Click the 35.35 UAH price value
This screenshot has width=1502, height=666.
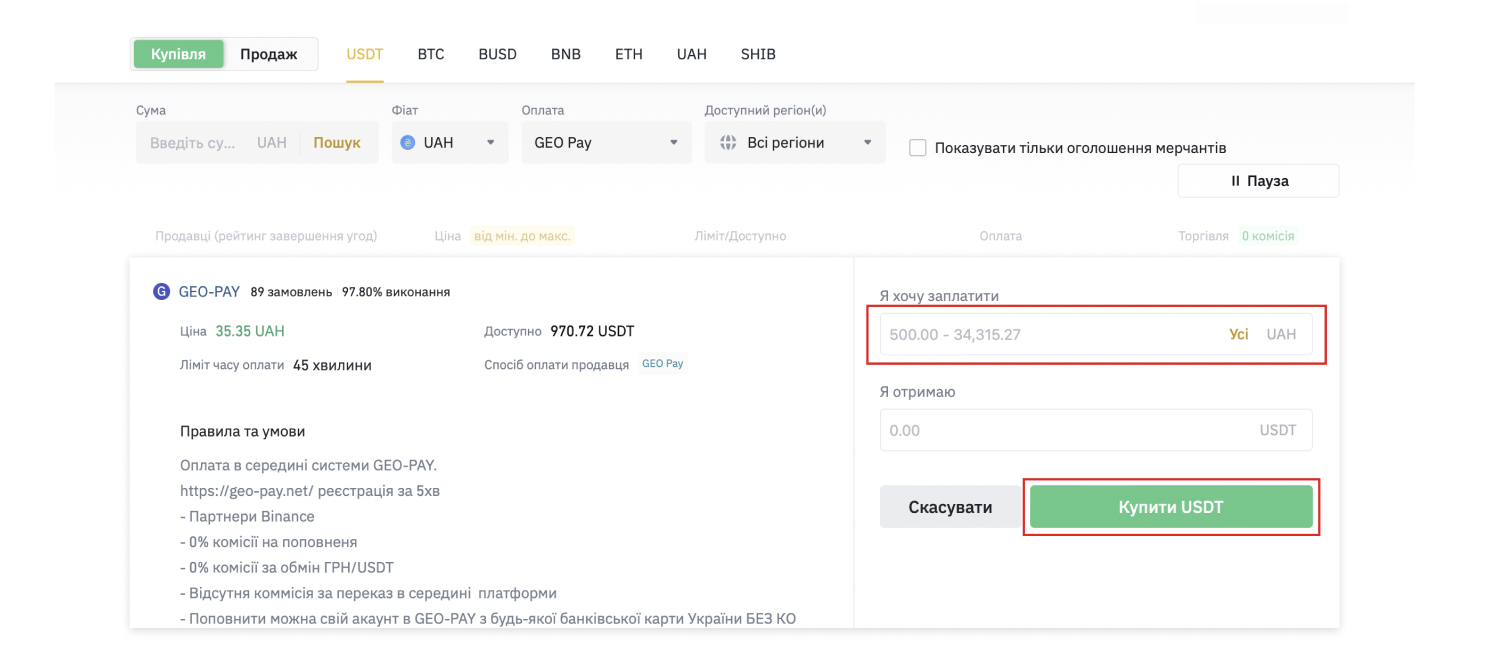(250, 331)
